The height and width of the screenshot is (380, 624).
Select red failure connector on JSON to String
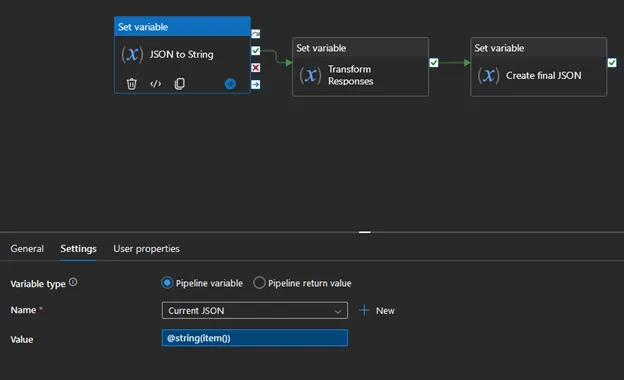pyautogui.click(x=255, y=68)
